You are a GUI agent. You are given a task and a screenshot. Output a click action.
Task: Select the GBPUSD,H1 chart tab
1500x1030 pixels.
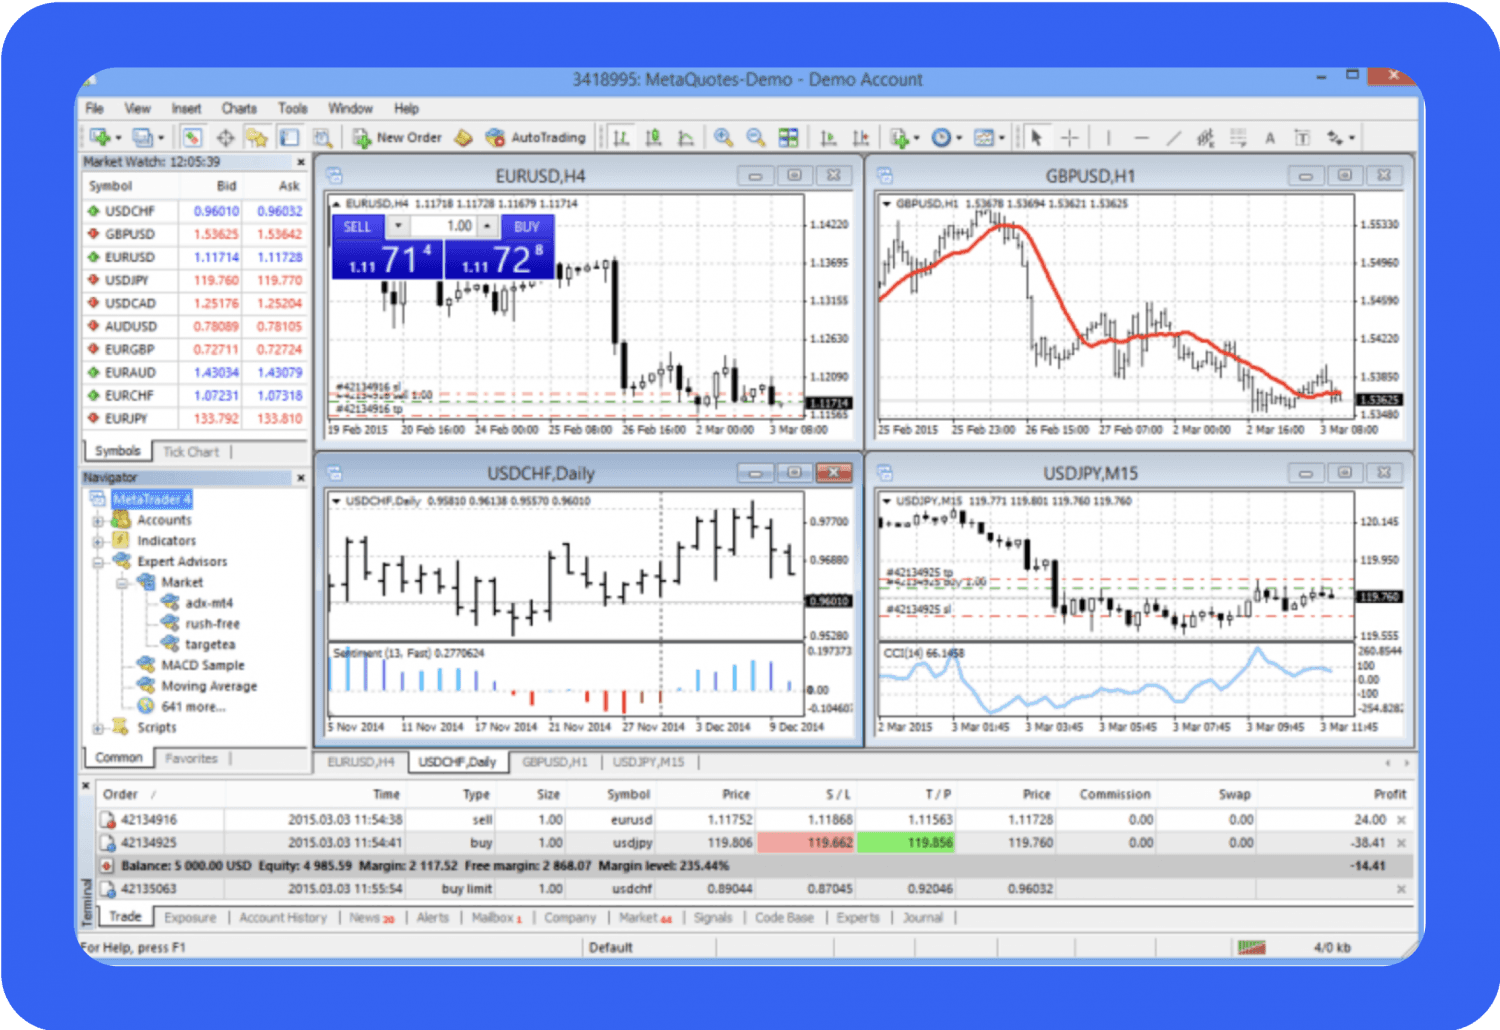(x=555, y=762)
